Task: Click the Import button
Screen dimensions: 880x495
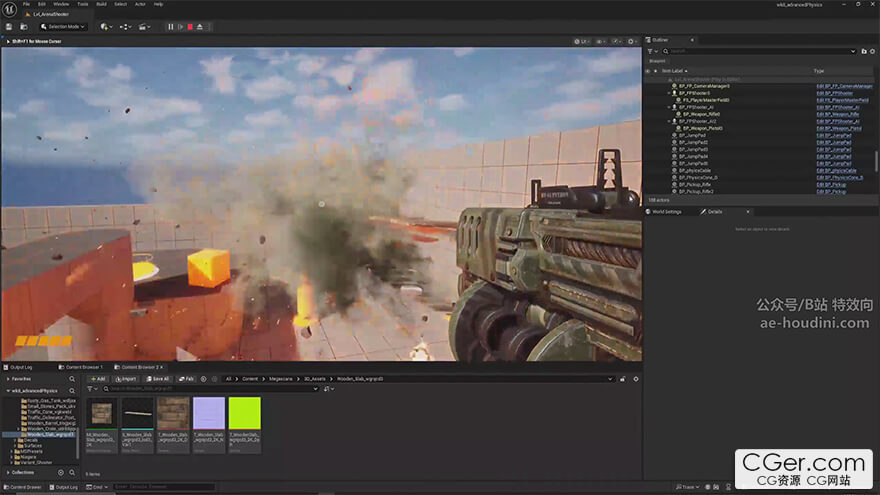Action: coord(126,379)
